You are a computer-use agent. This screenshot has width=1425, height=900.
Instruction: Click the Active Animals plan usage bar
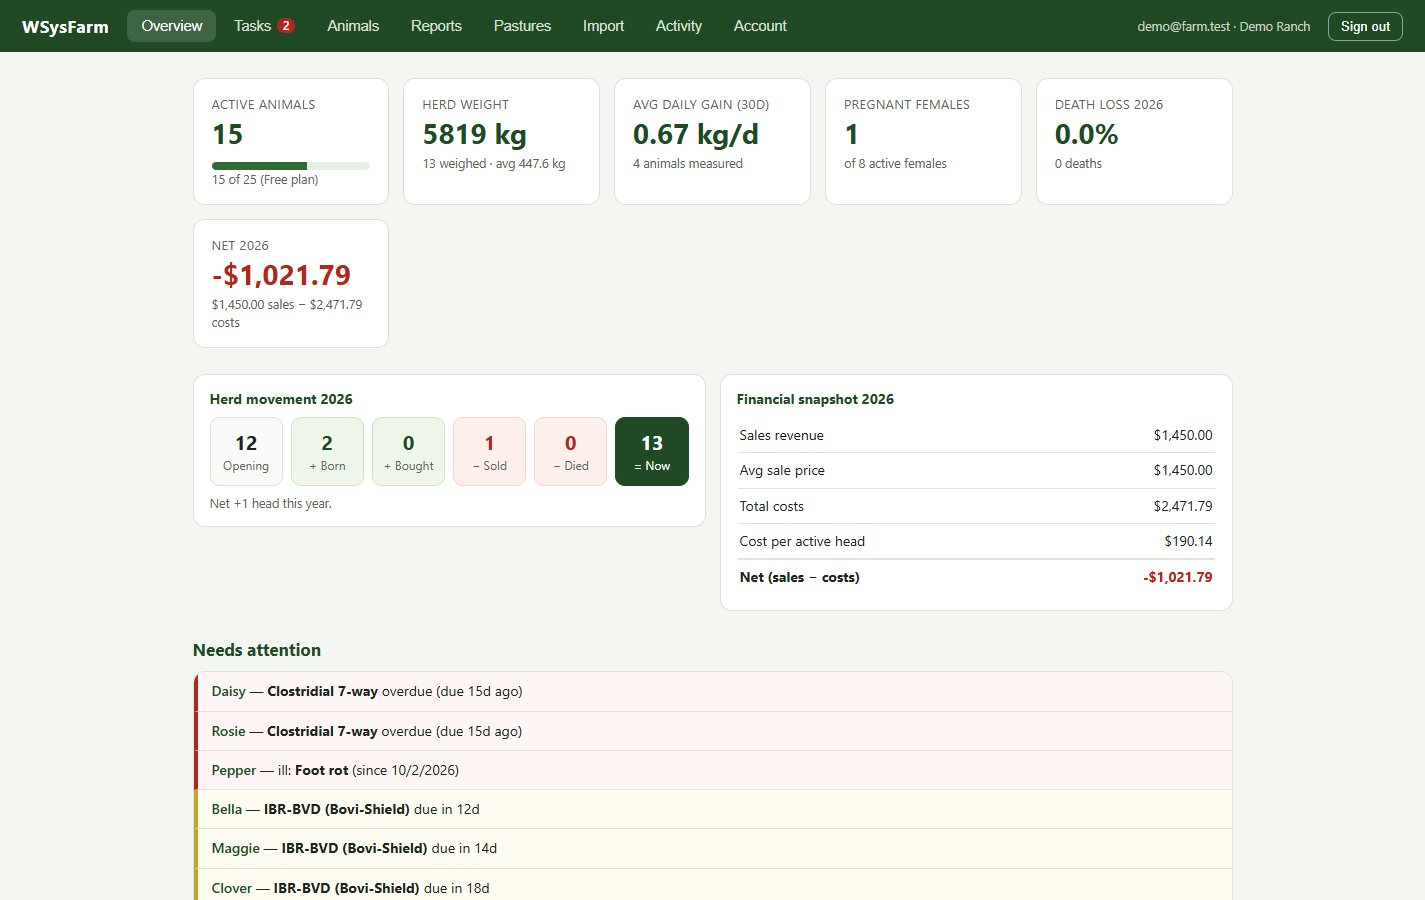point(290,166)
